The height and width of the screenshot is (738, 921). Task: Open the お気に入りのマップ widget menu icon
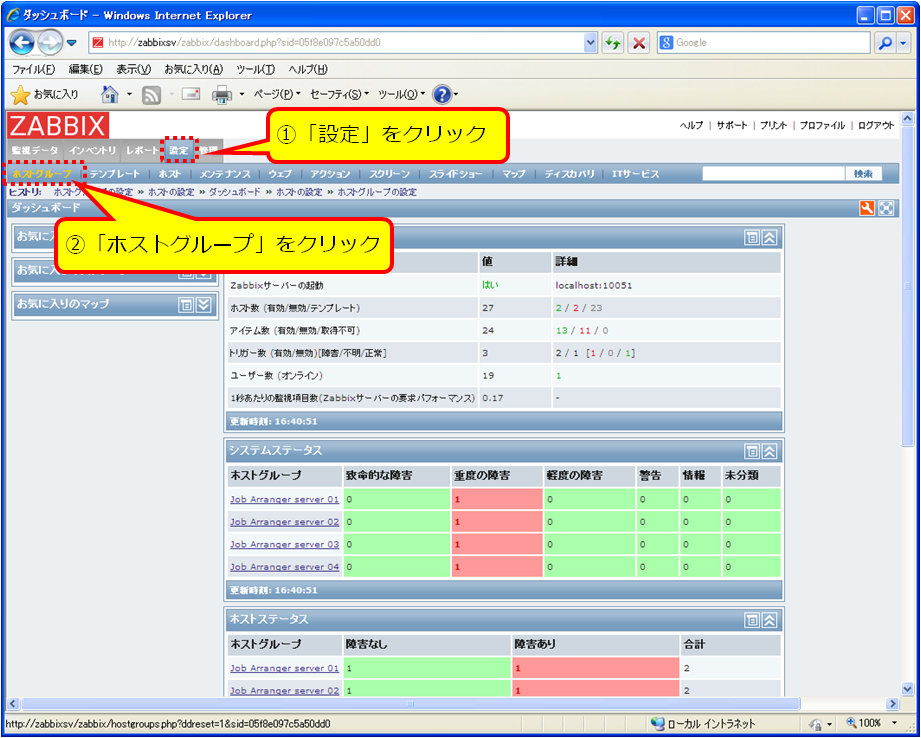click(186, 305)
